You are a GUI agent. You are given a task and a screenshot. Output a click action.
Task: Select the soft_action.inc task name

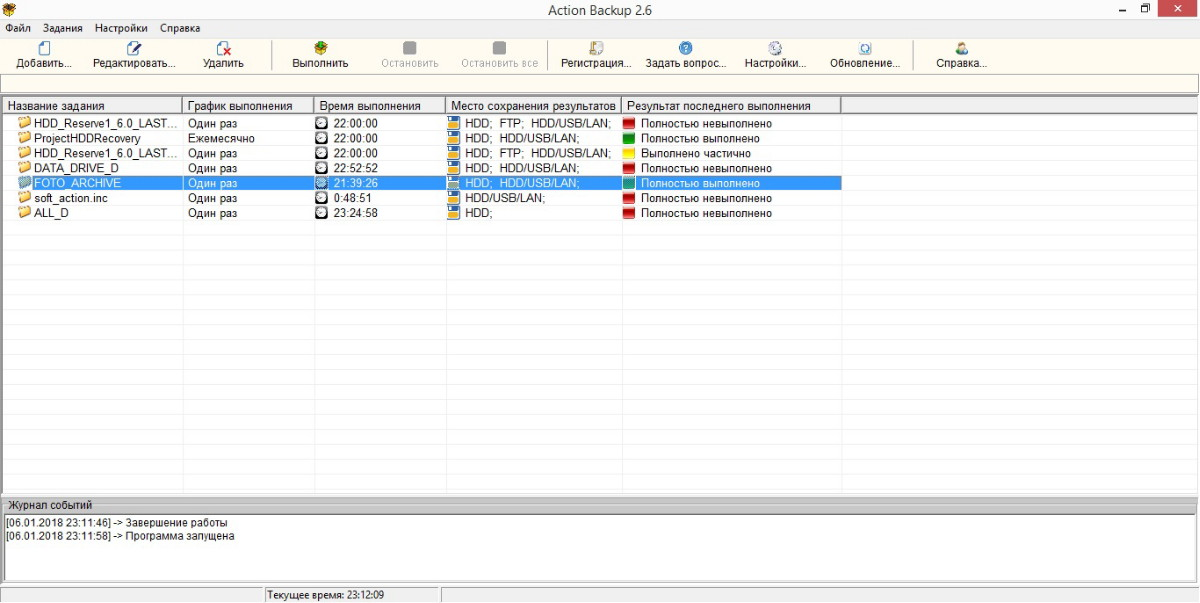coord(70,198)
